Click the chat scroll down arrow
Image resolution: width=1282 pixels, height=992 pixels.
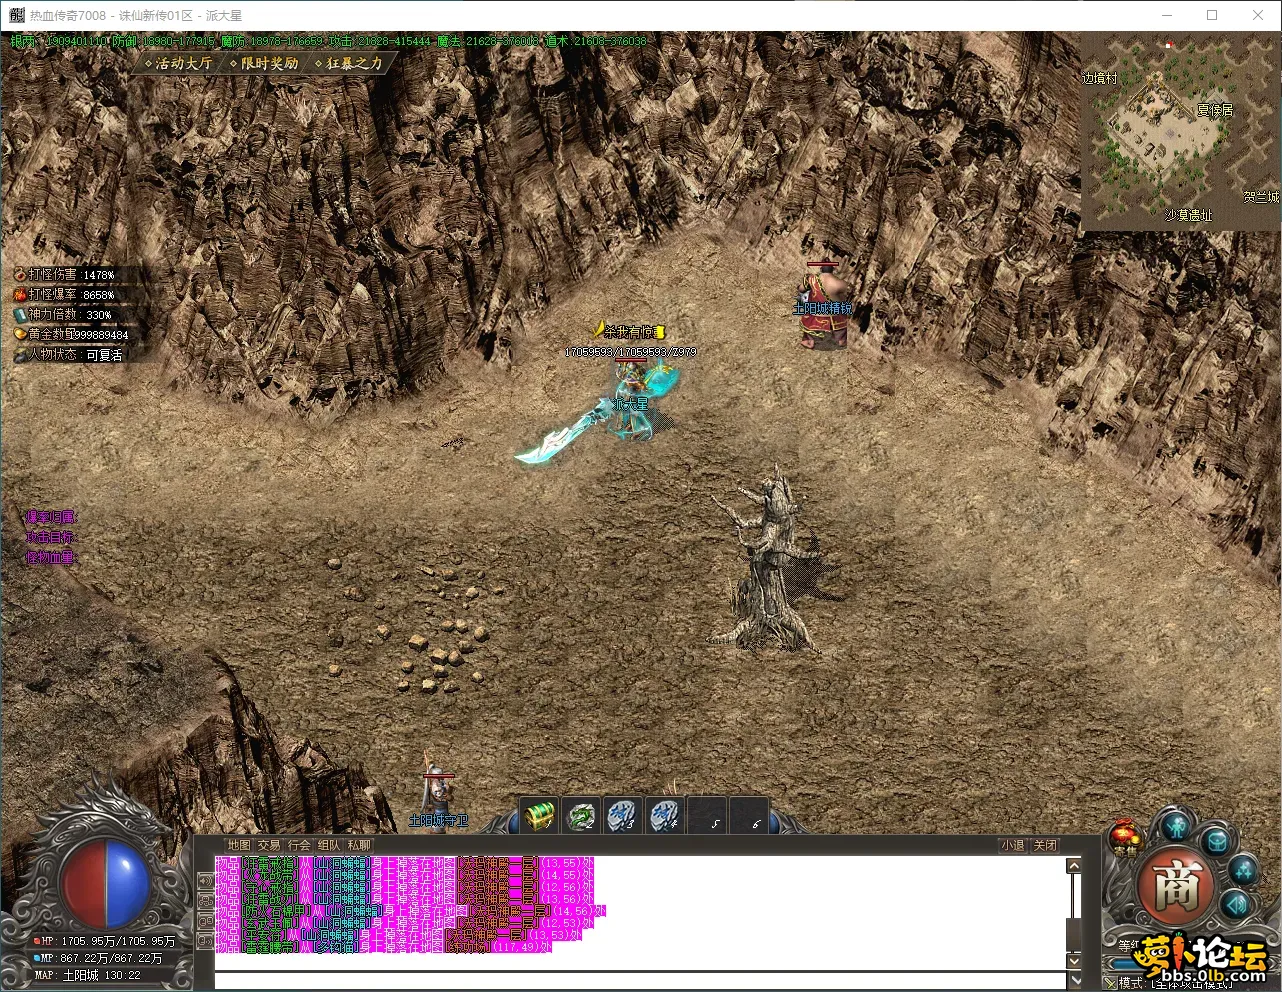(x=1074, y=961)
